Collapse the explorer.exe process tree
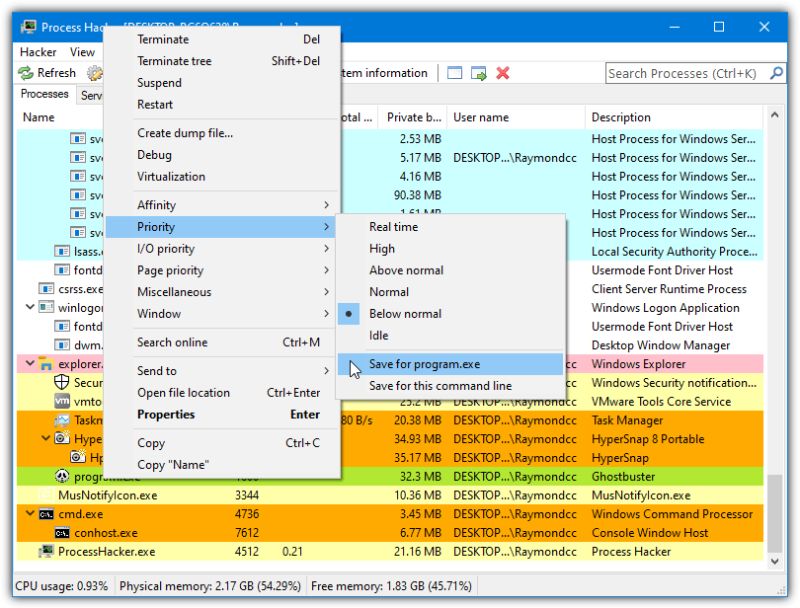800x608 pixels. coord(30,363)
